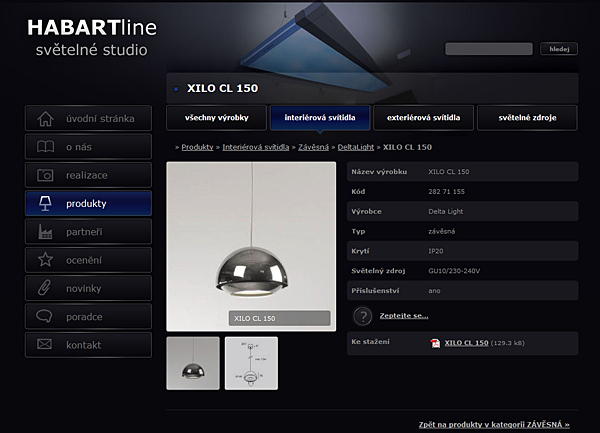Download the XILO CL 150 PDF link
The width and height of the screenshot is (600, 433).
point(466,343)
